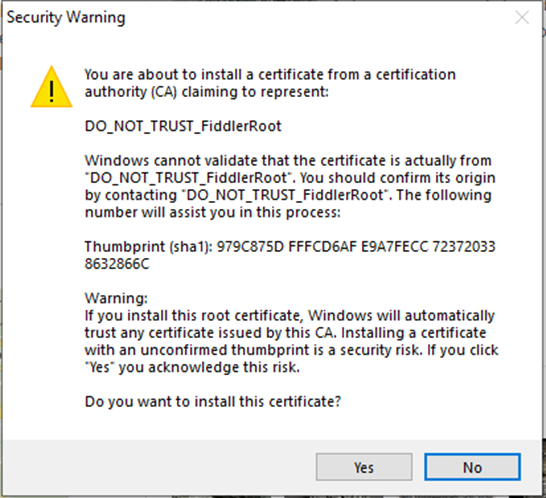Viewport: 546px width, 498px height.
Task: Click the Thumbprint (sha1) label
Action: pos(149,247)
